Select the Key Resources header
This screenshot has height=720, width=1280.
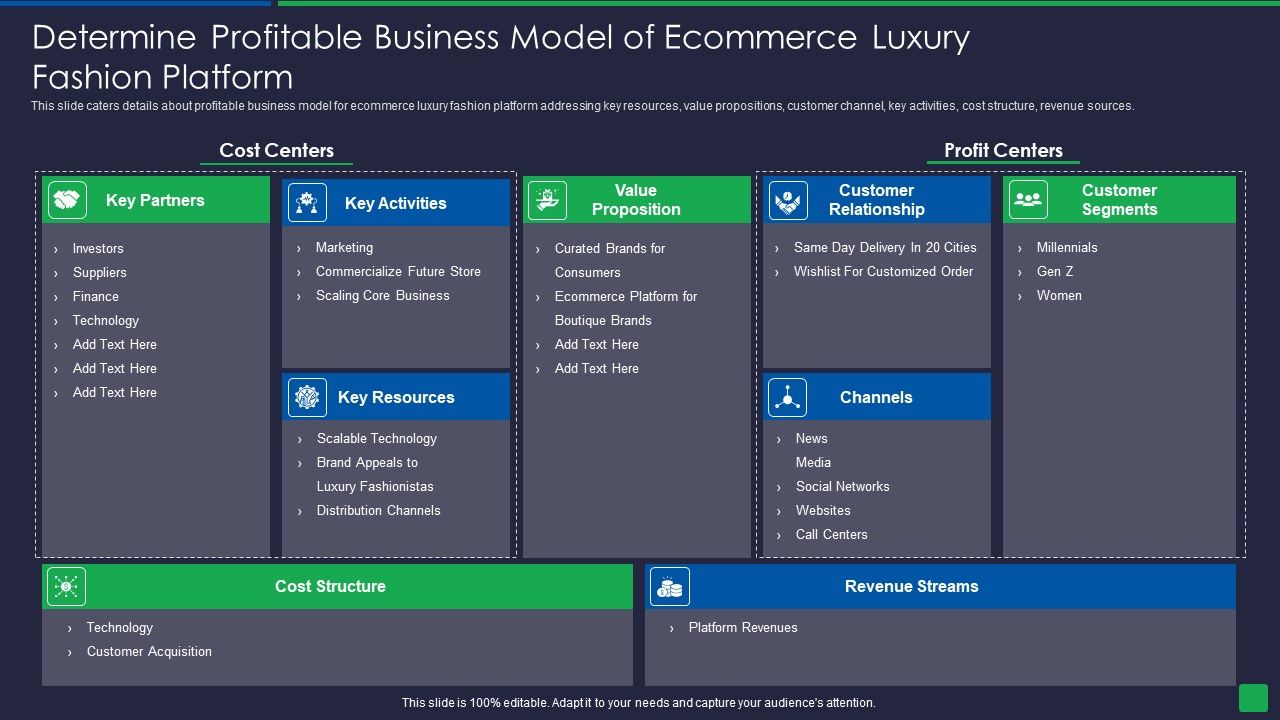[x=396, y=397]
